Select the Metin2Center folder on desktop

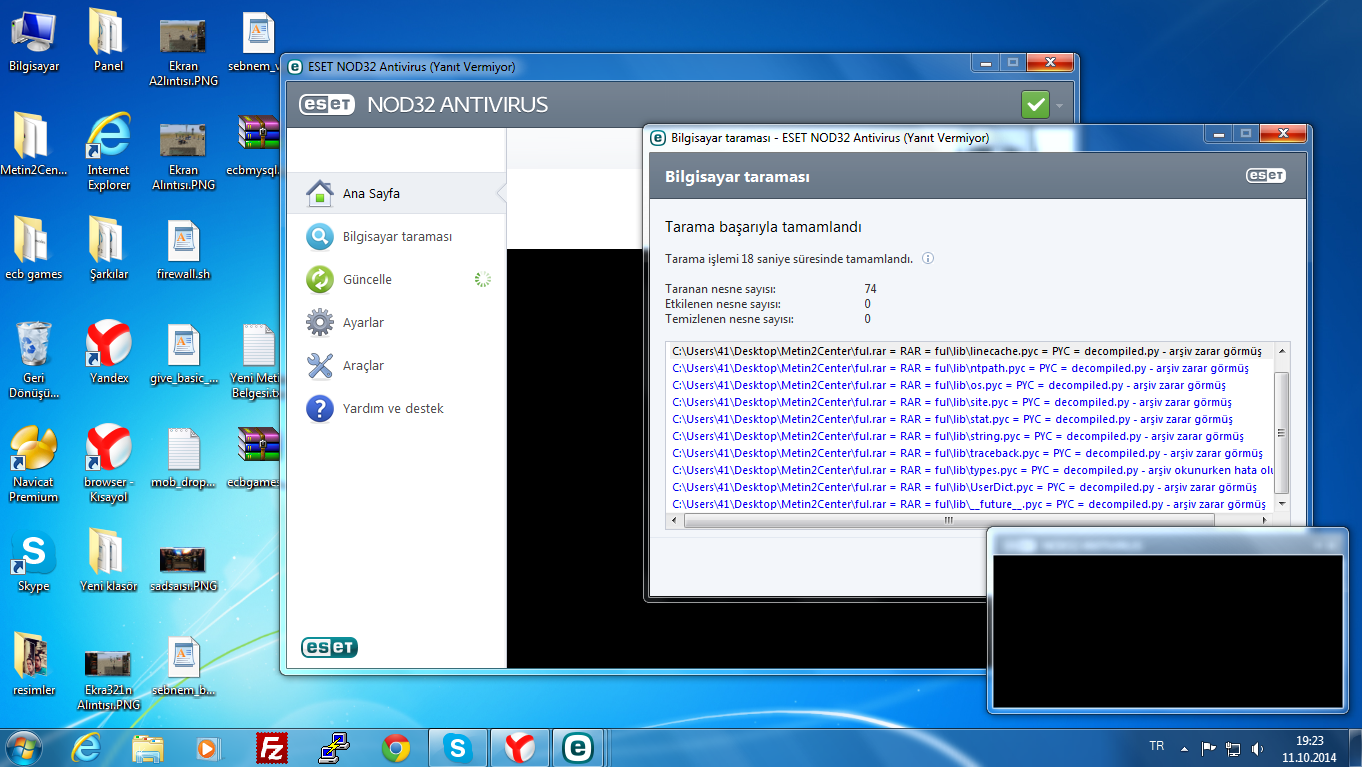[x=33, y=145]
